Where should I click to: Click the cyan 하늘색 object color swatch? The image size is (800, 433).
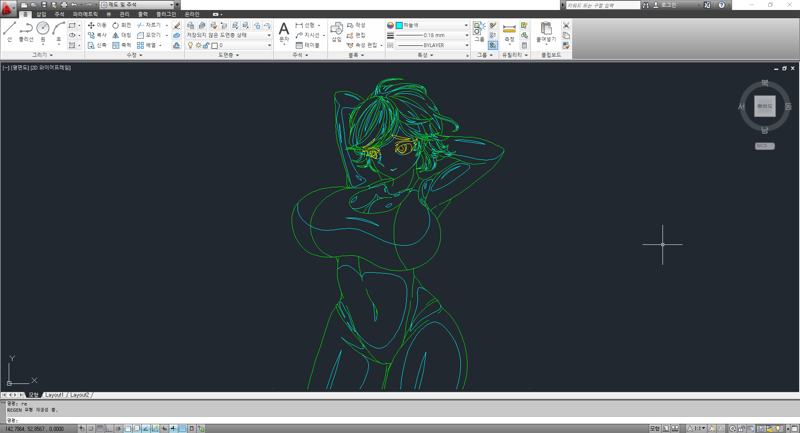399,25
